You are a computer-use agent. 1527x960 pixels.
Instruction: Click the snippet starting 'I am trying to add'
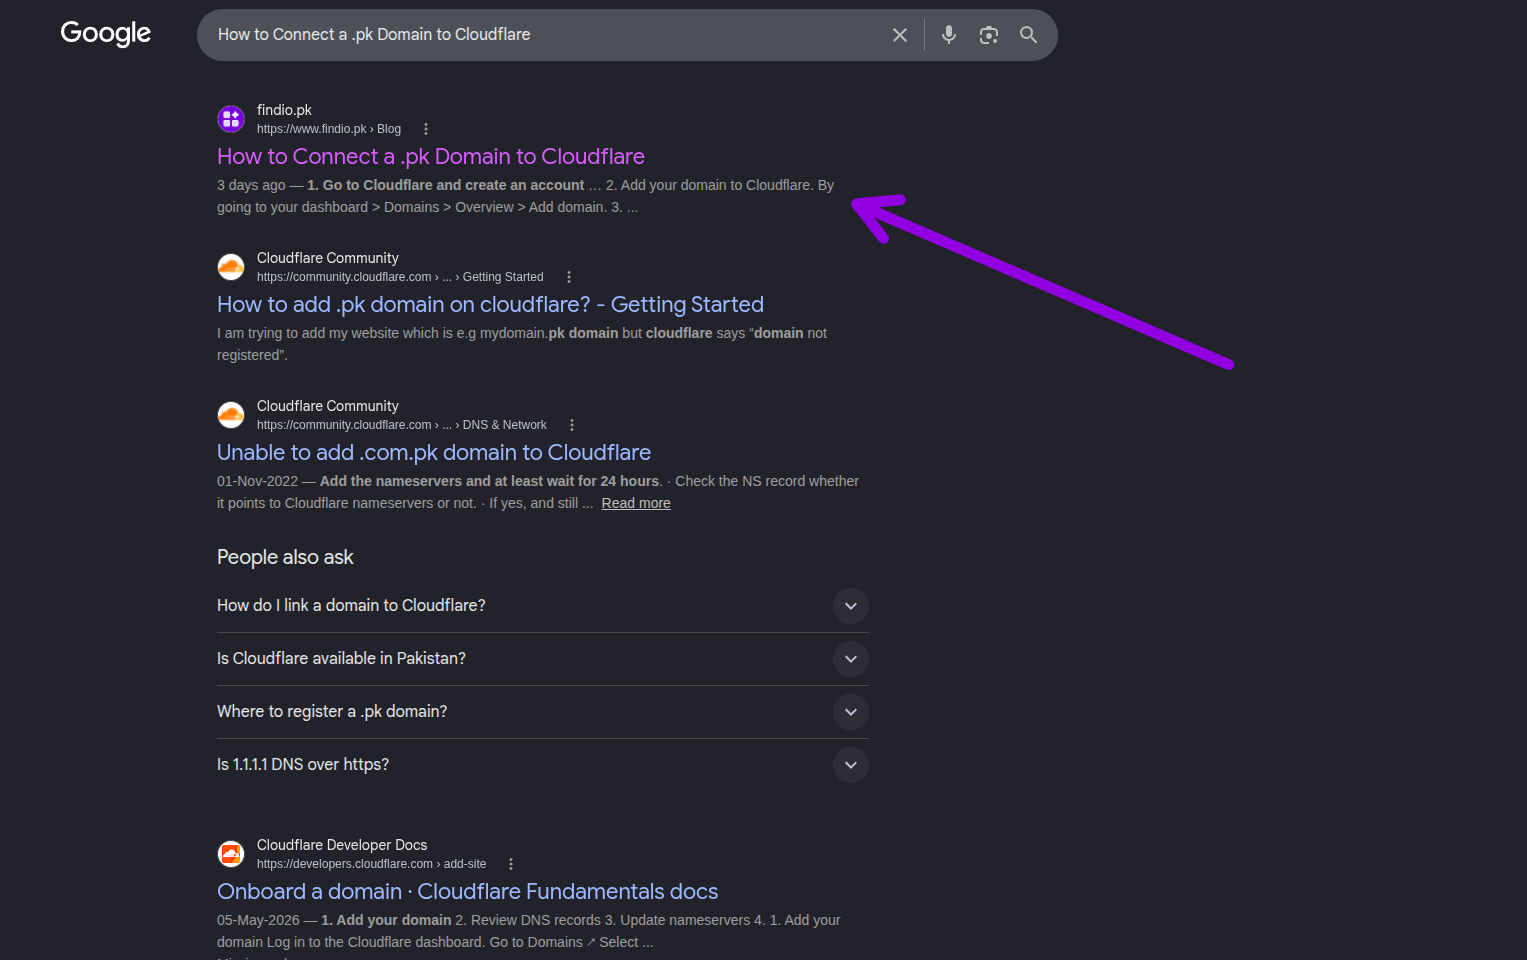point(522,344)
